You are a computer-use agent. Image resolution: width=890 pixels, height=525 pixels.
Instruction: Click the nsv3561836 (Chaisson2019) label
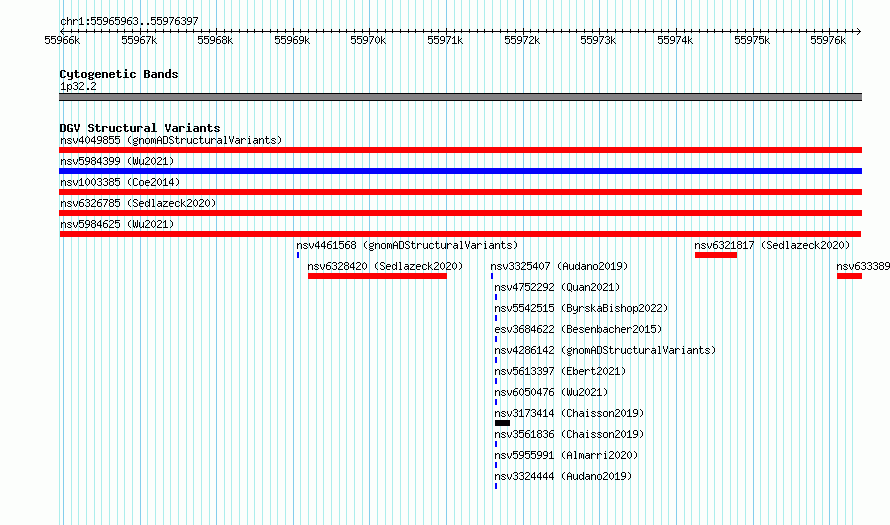[x=569, y=434]
